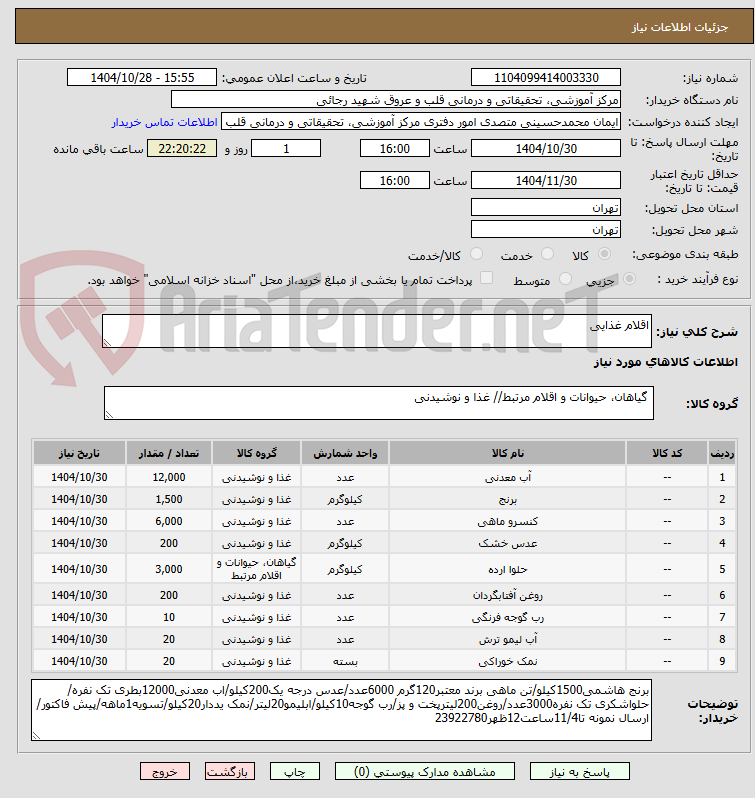Click row number 9 cell
The image size is (755, 798).
point(722,661)
